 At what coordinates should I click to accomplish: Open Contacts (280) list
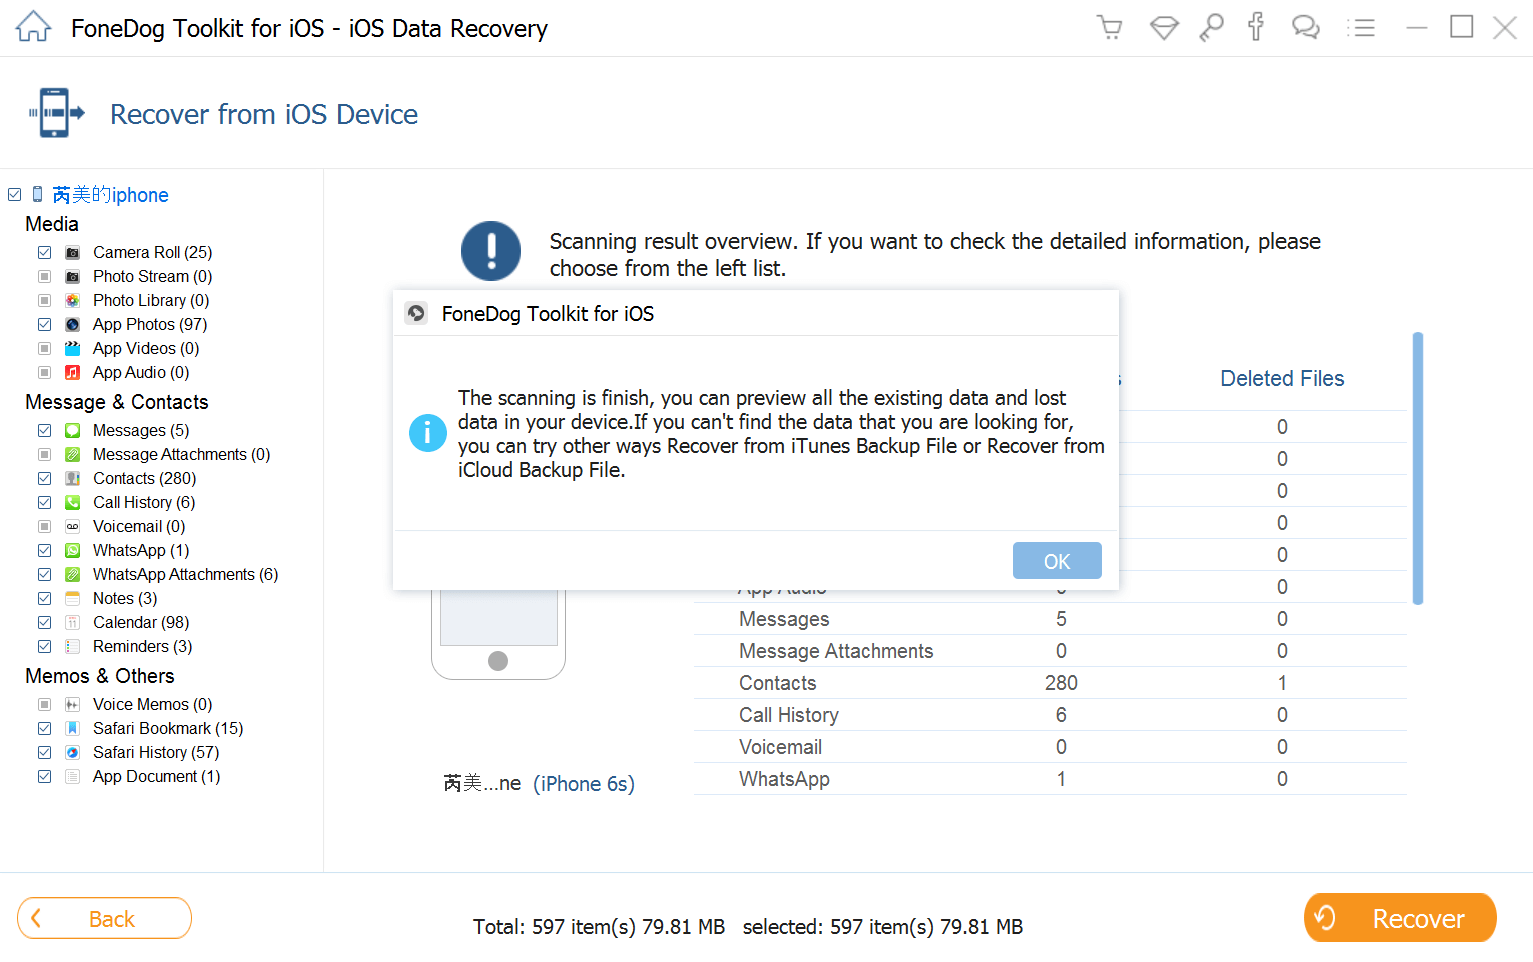144,479
